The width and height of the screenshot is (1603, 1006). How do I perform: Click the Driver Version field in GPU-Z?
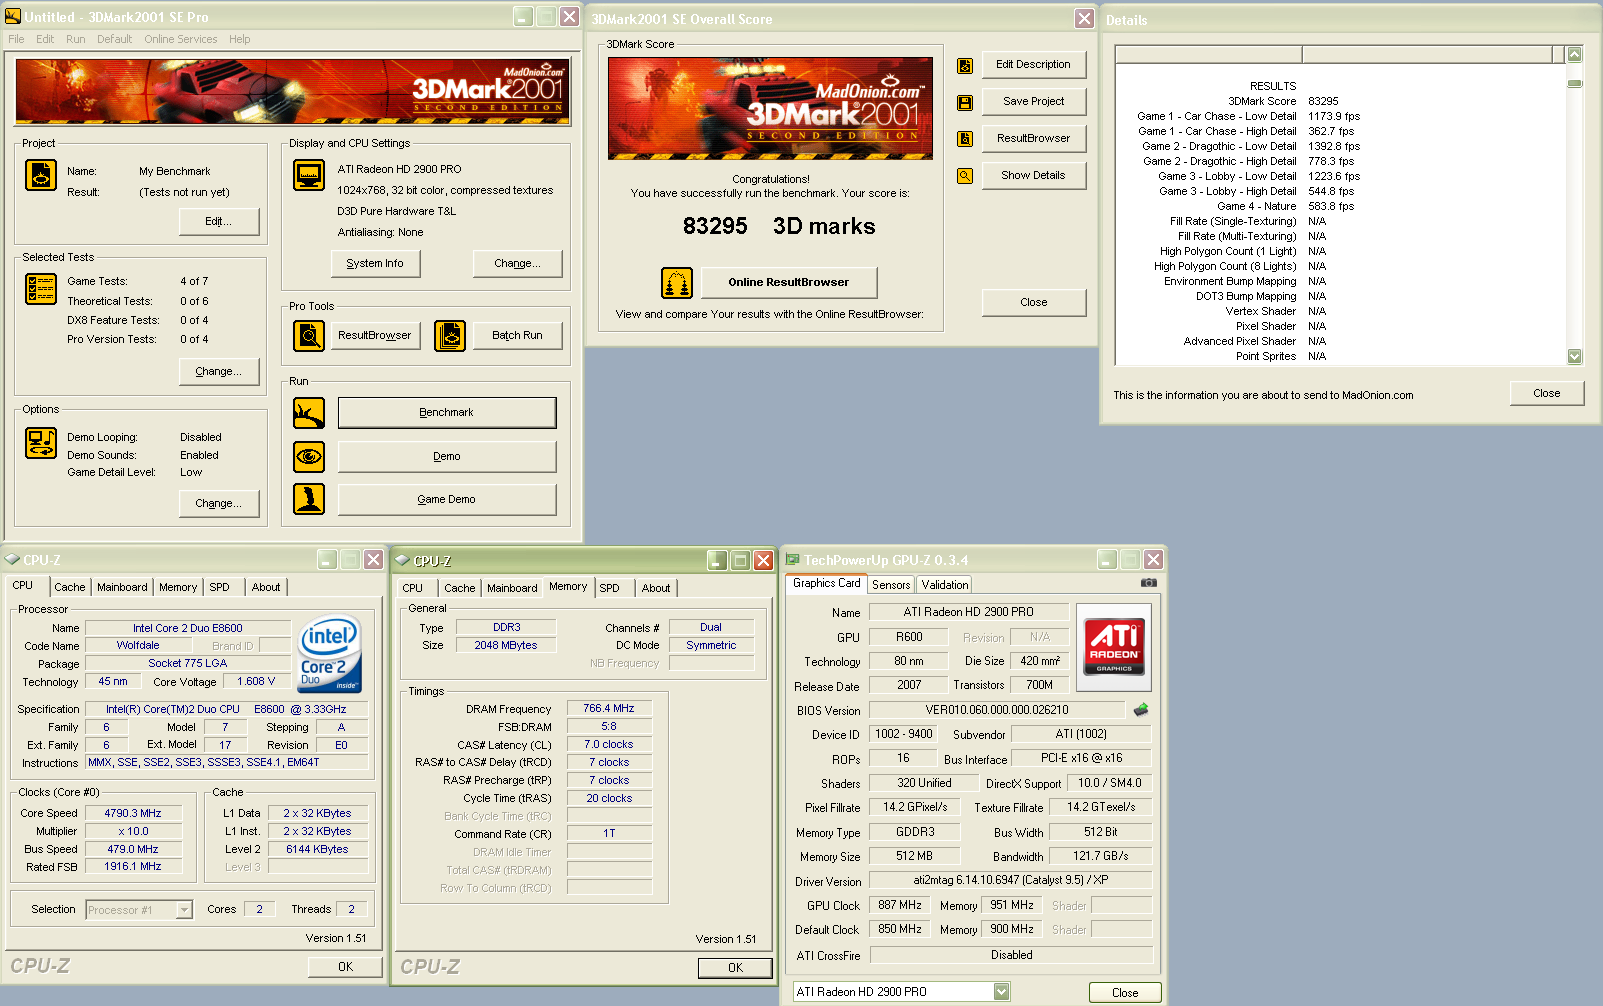tap(1010, 881)
